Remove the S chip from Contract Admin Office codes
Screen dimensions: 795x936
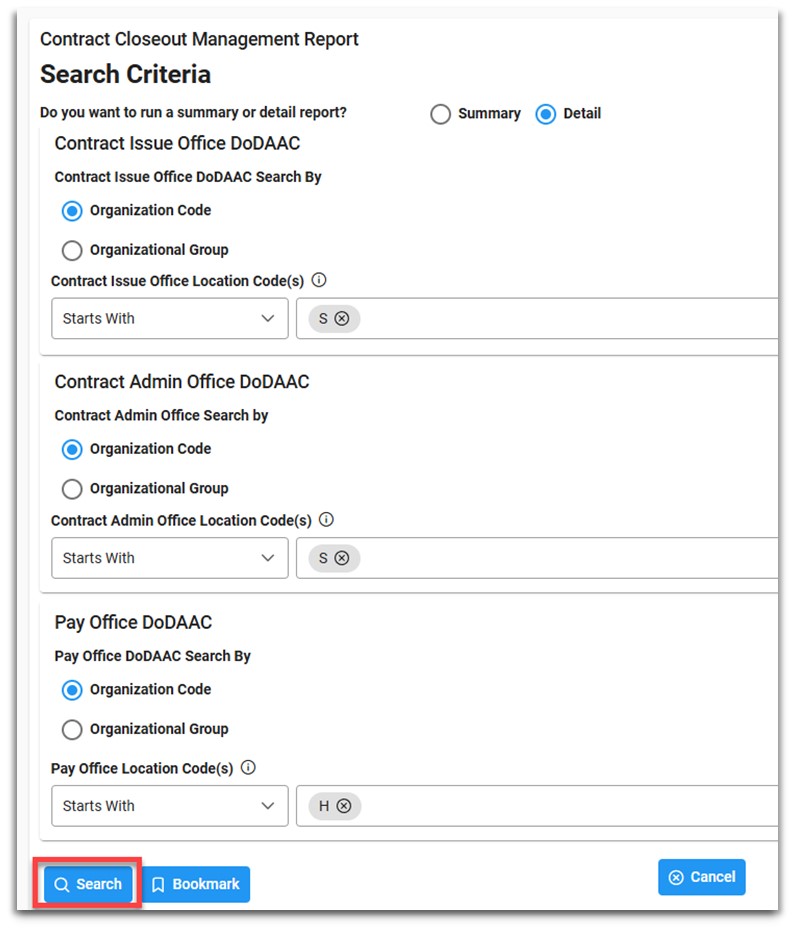[x=342, y=558]
